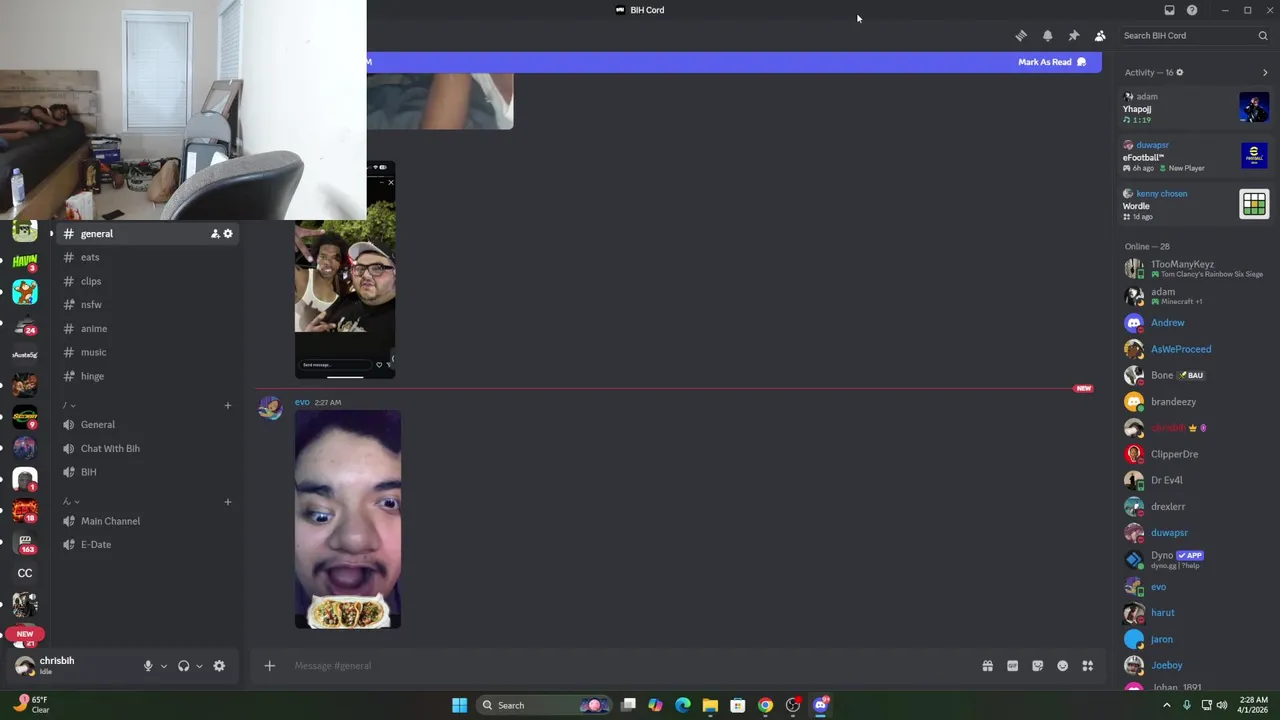Toggle microphone mute

coord(147,666)
